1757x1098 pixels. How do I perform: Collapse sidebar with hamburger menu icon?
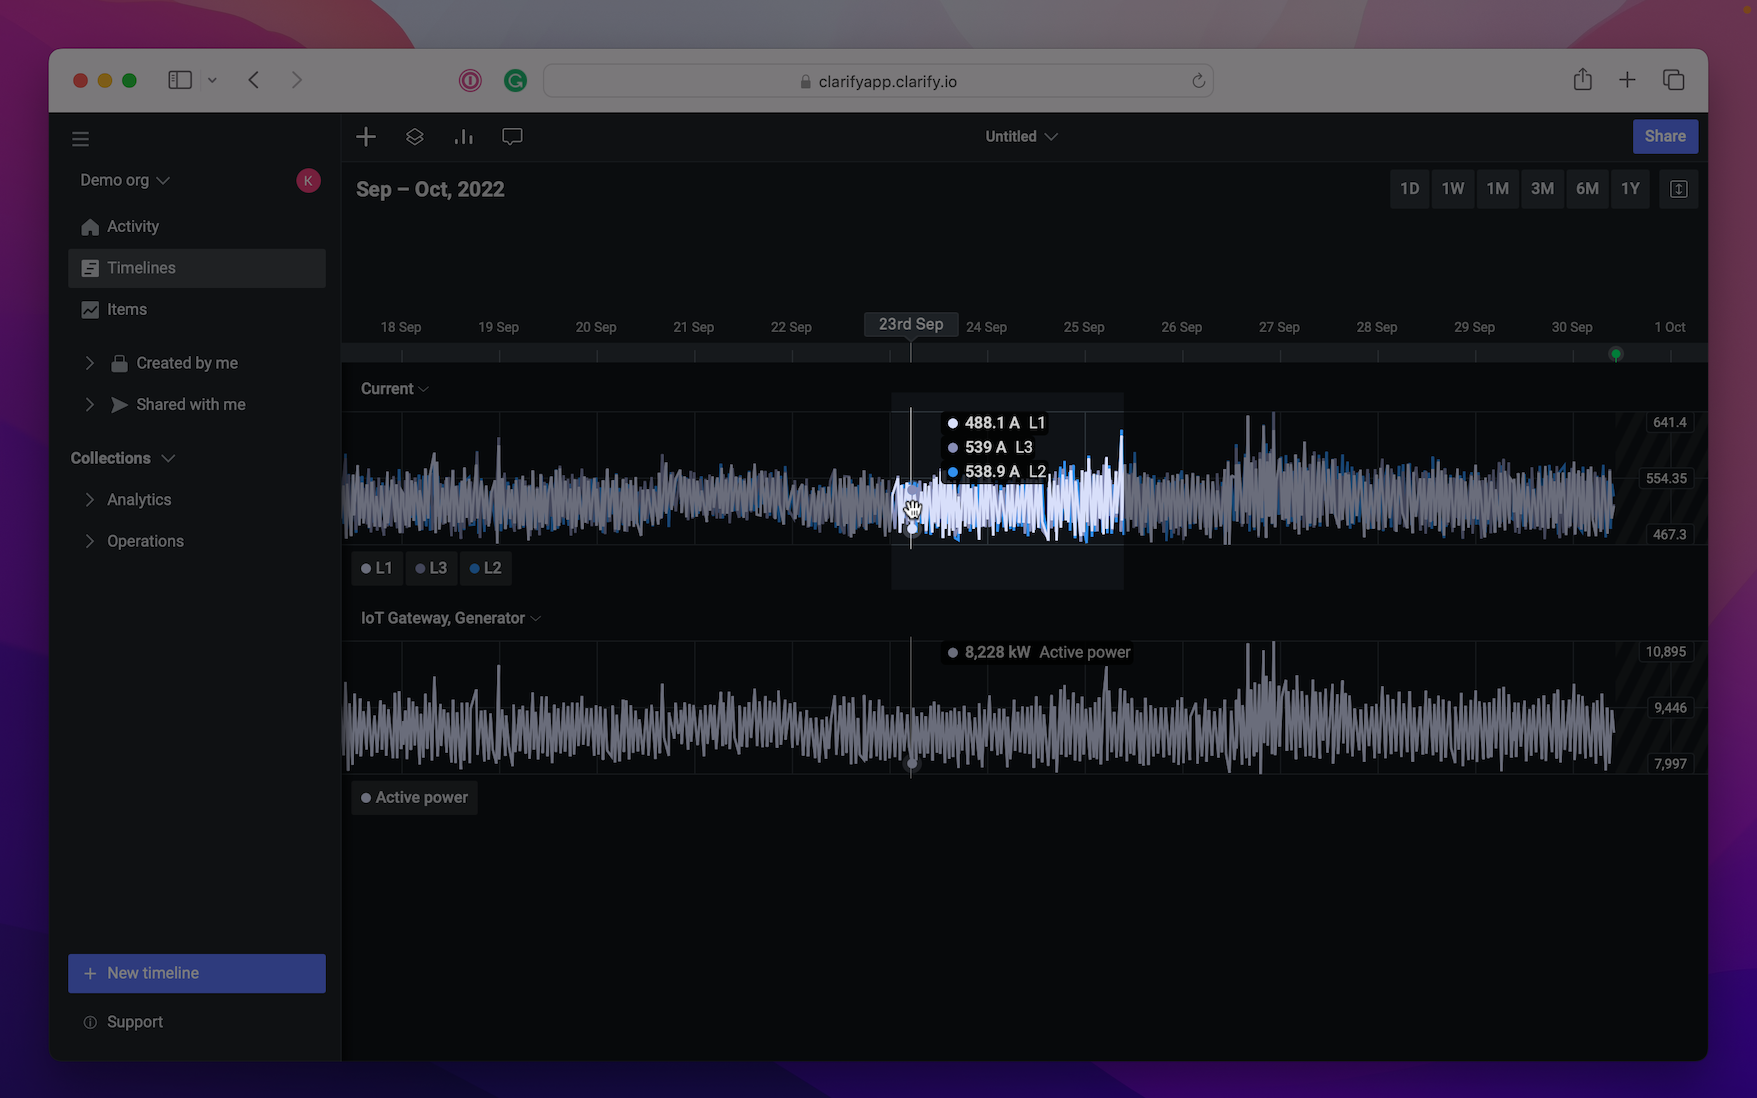81,139
